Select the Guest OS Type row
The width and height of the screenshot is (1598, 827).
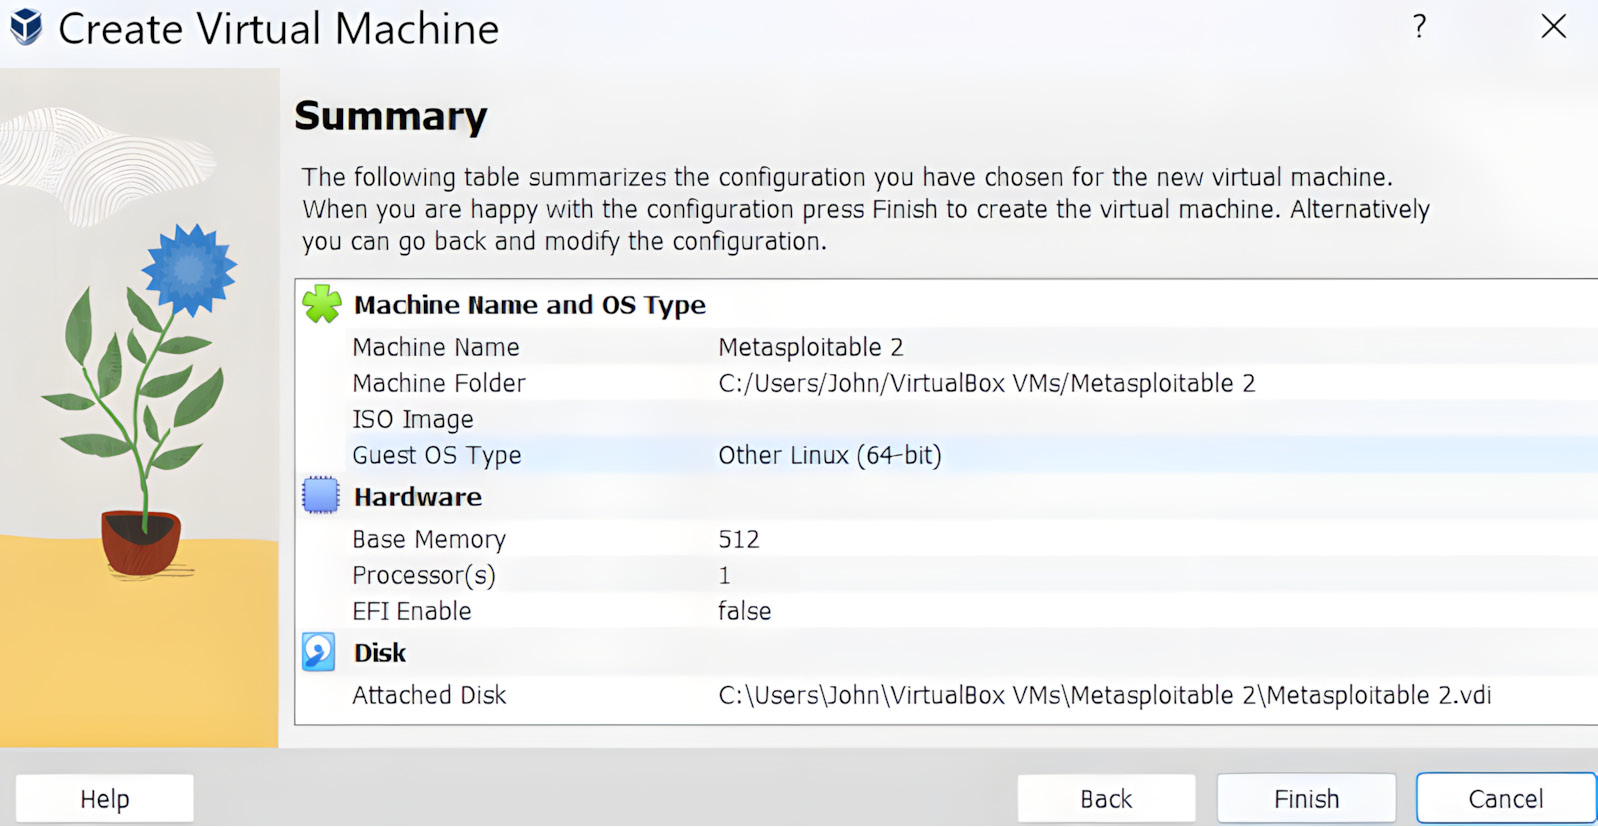click(437, 455)
